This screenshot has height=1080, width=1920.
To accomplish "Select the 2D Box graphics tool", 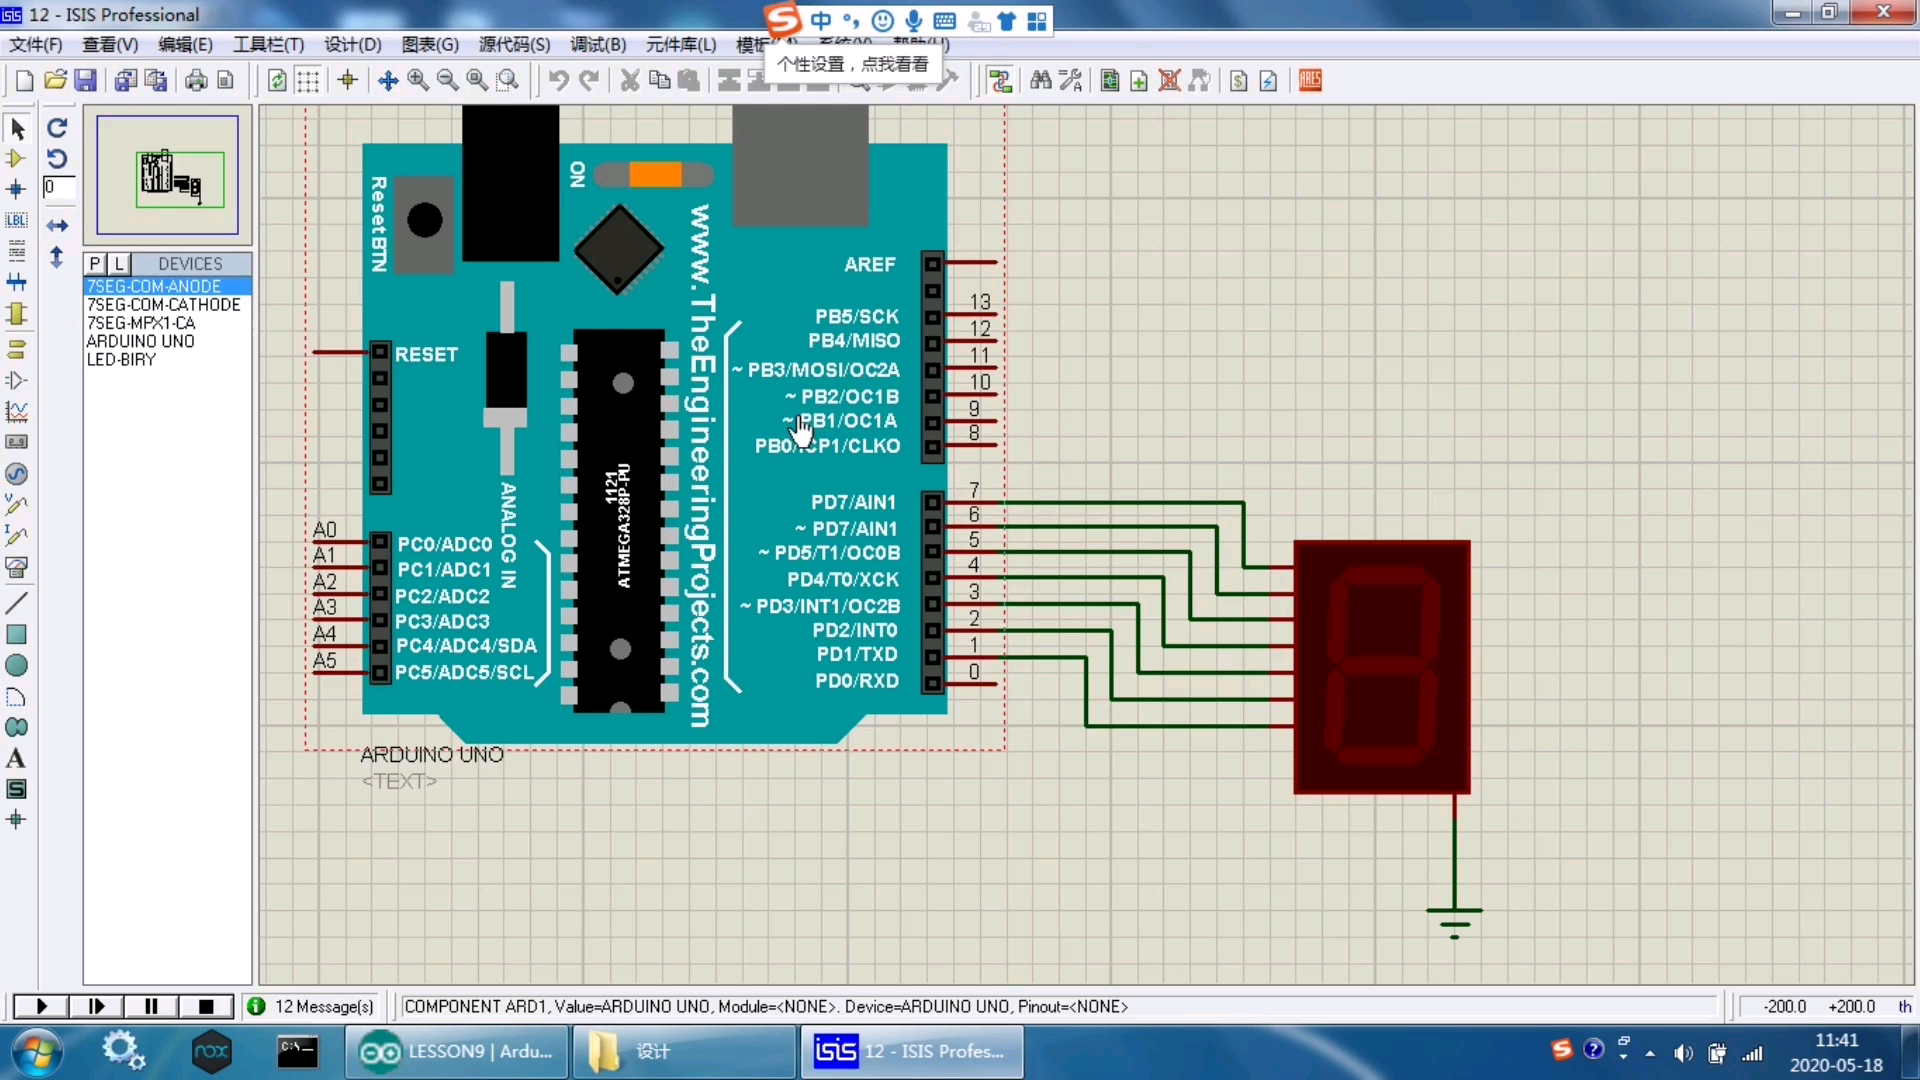I will click(16, 634).
